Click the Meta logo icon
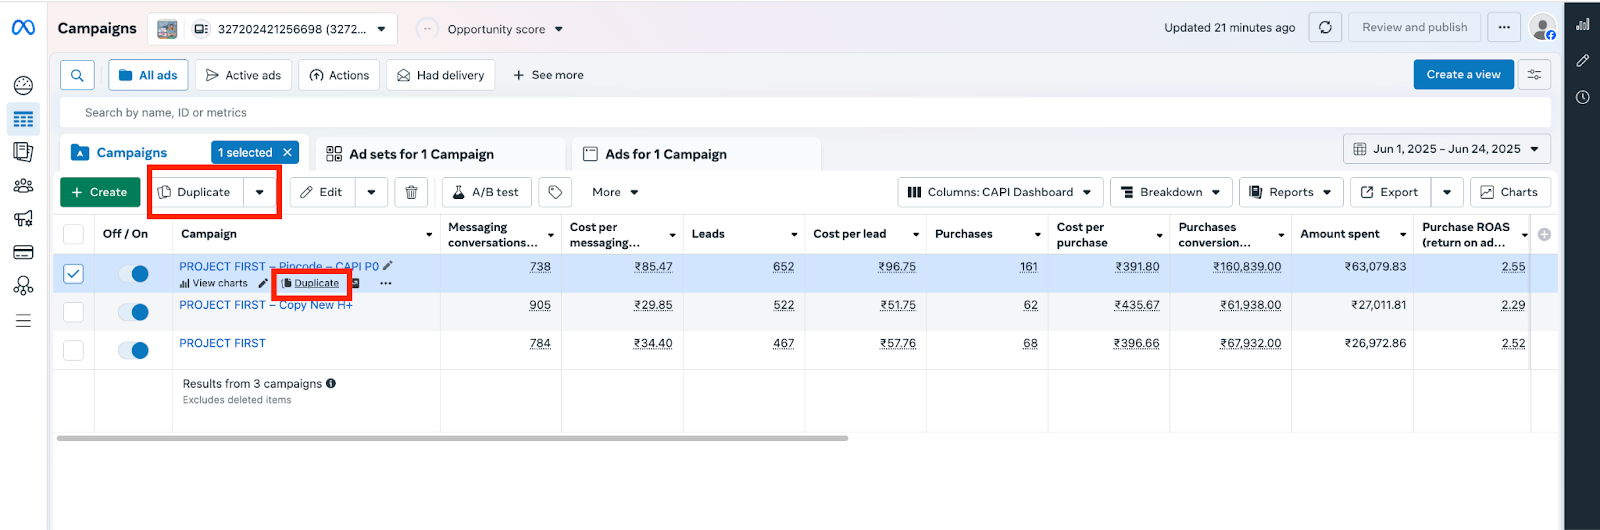The width and height of the screenshot is (1600, 530). 23,28
